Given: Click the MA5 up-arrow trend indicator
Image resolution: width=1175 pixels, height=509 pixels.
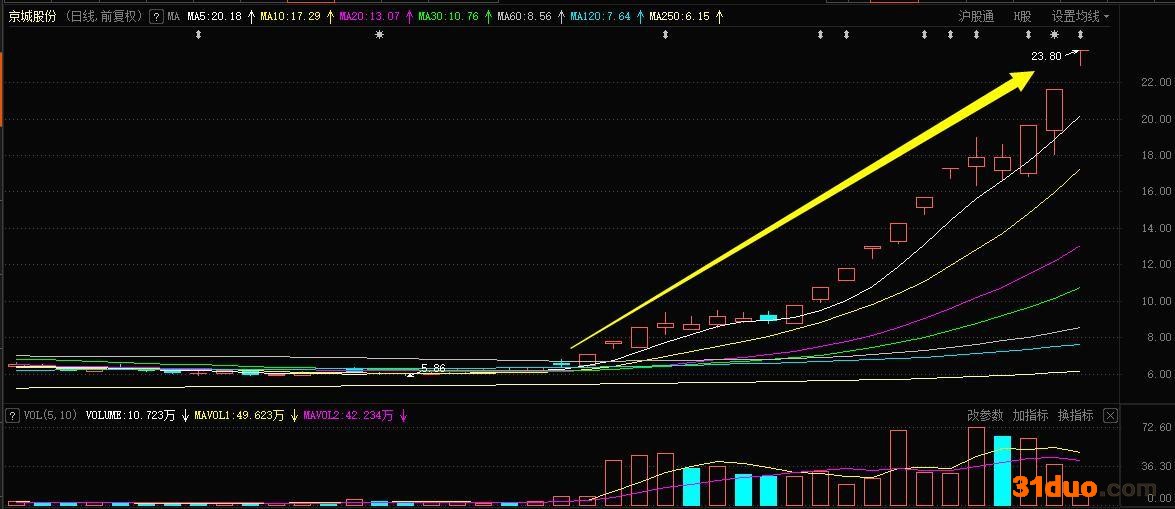Looking at the screenshot, I should pos(250,17).
